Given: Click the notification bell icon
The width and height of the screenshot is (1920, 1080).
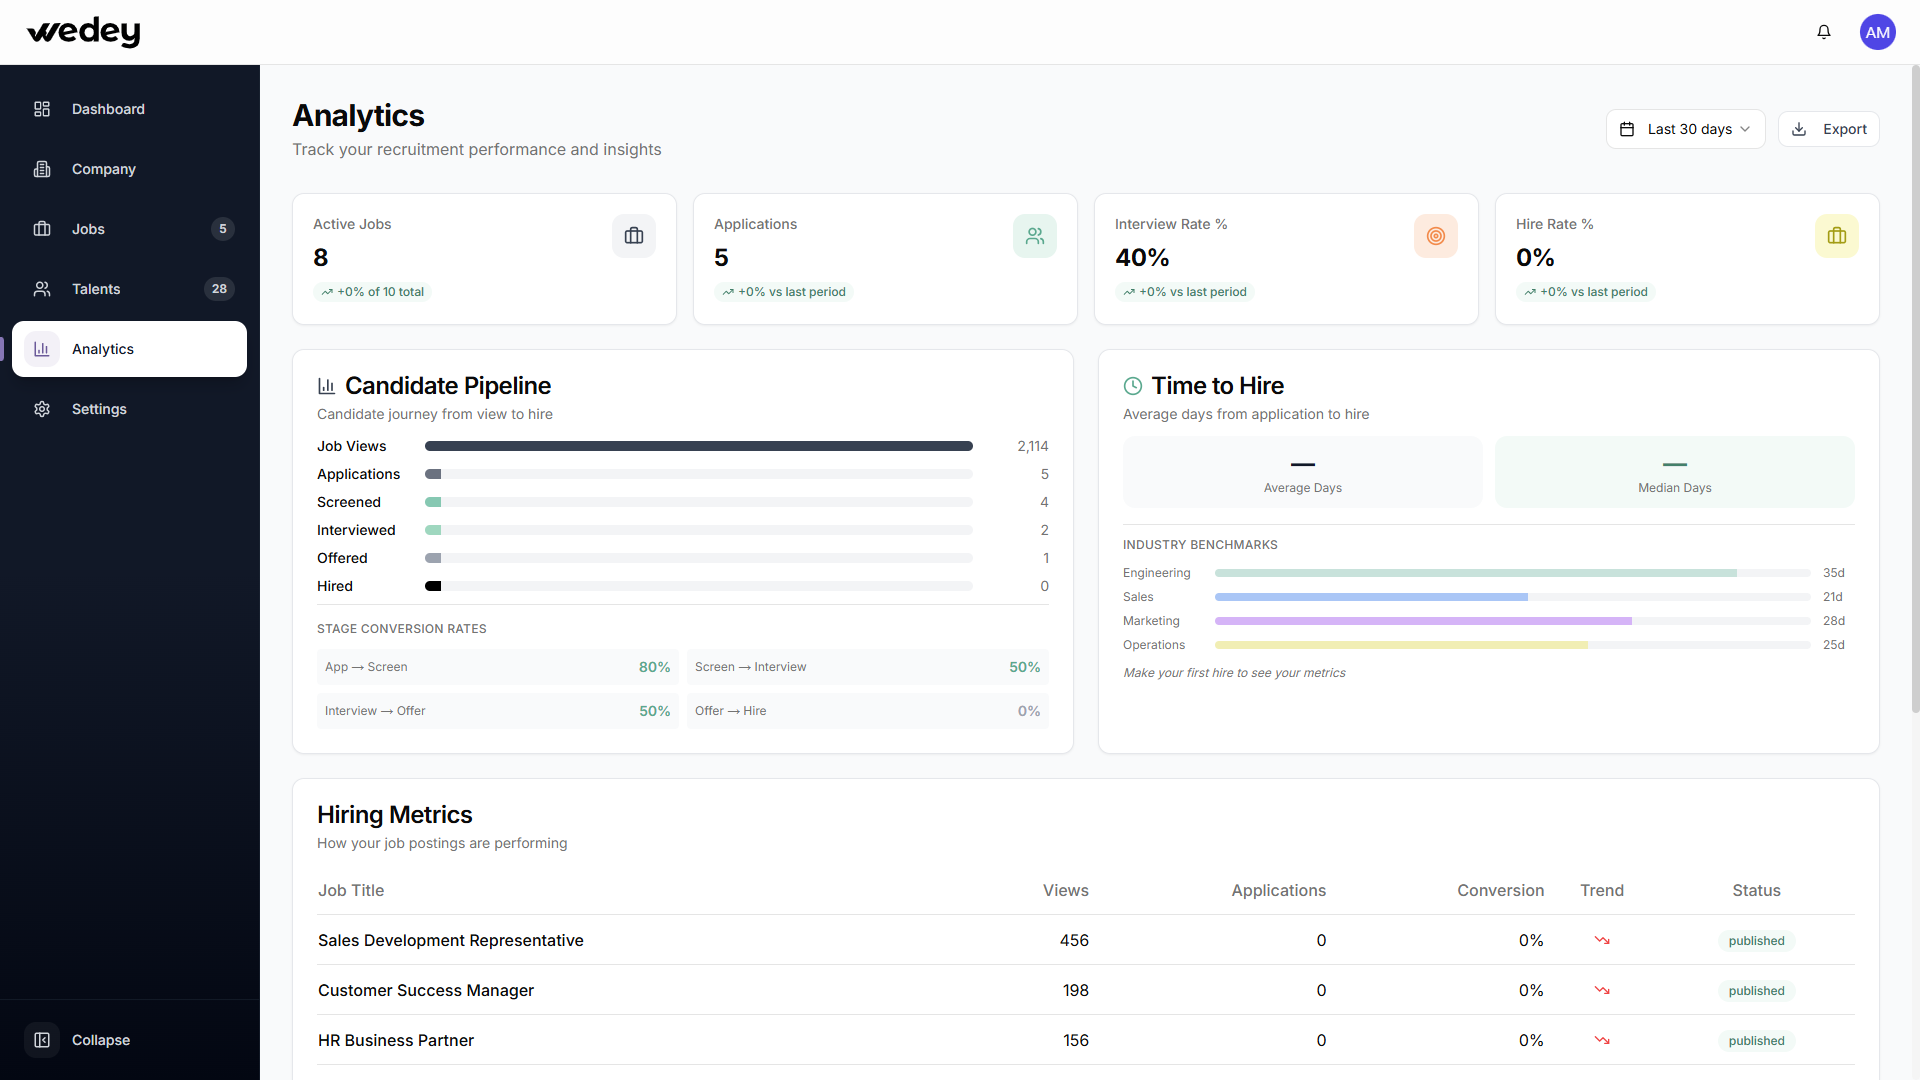Looking at the screenshot, I should click(1824, 32).
